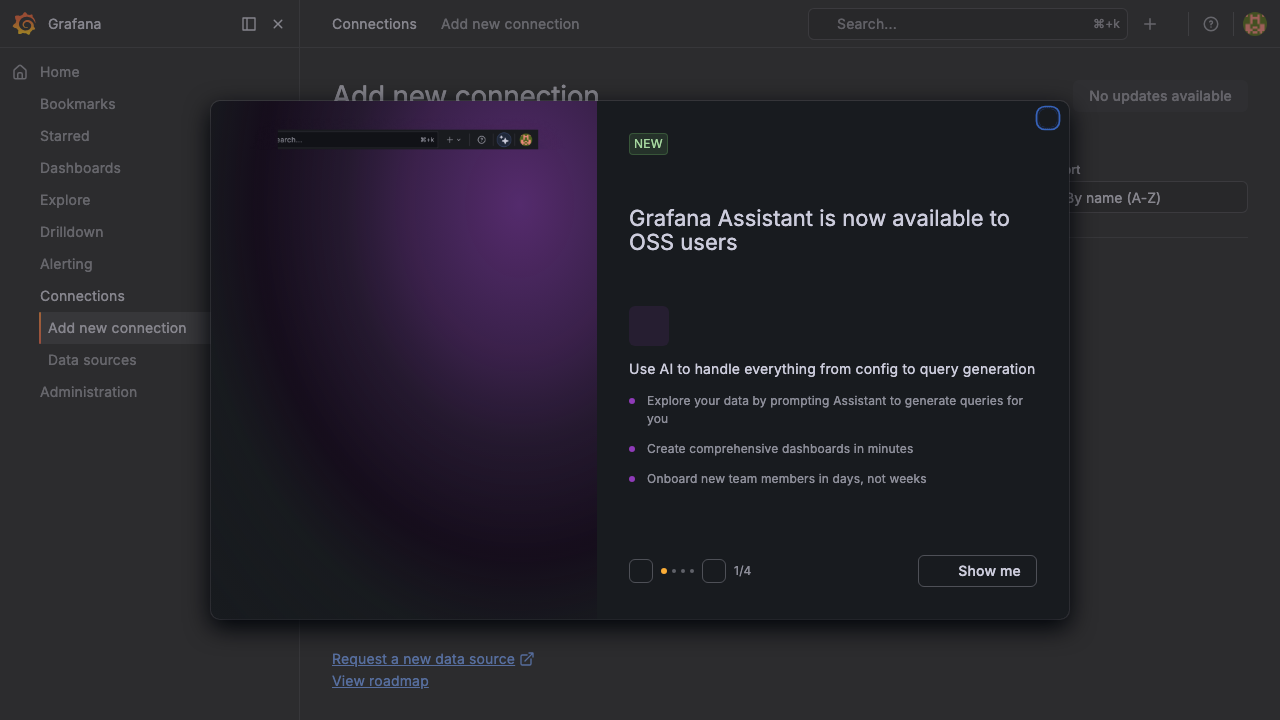Viewport: 1280px width, 720px height.
Task: Open the user avatar menu
Action: [1255, 24]
